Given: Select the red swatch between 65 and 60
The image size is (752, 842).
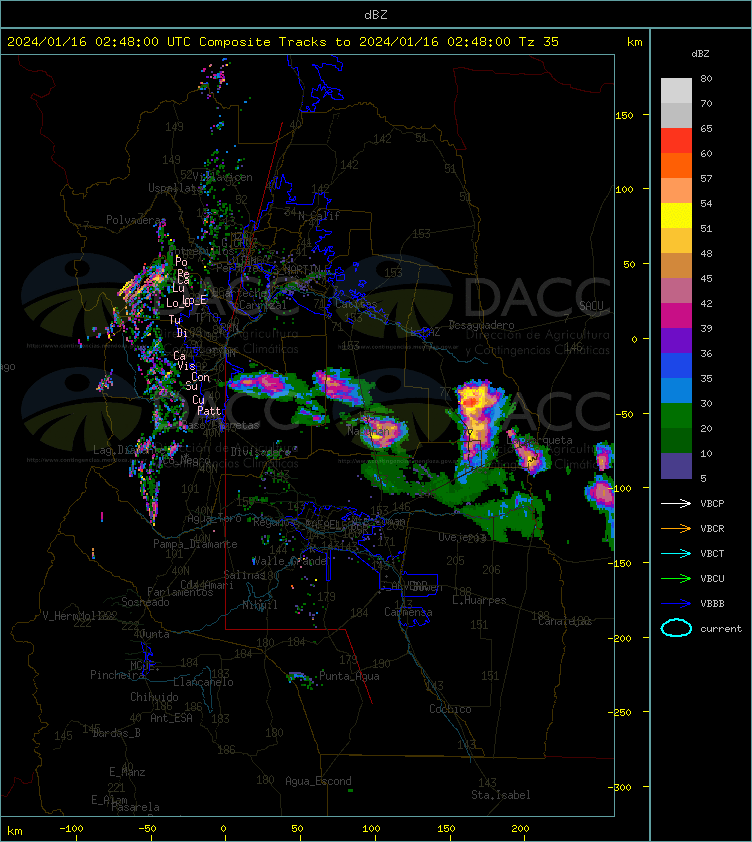Looking at the screenshot, I should click(676, 141).
